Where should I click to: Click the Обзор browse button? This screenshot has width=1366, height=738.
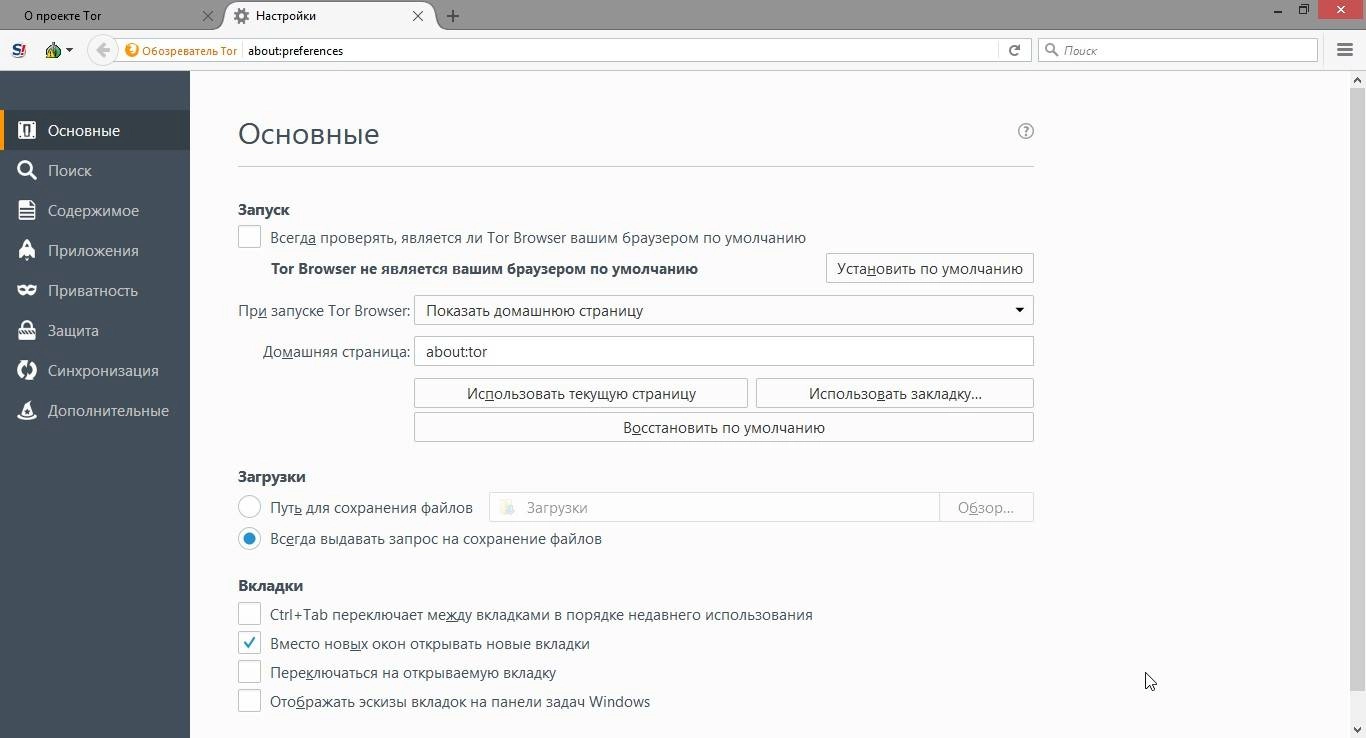point(986,507)
